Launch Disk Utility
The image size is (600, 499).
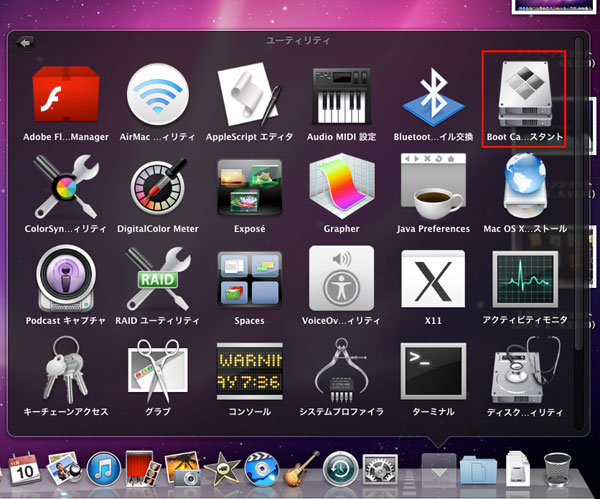525,377
